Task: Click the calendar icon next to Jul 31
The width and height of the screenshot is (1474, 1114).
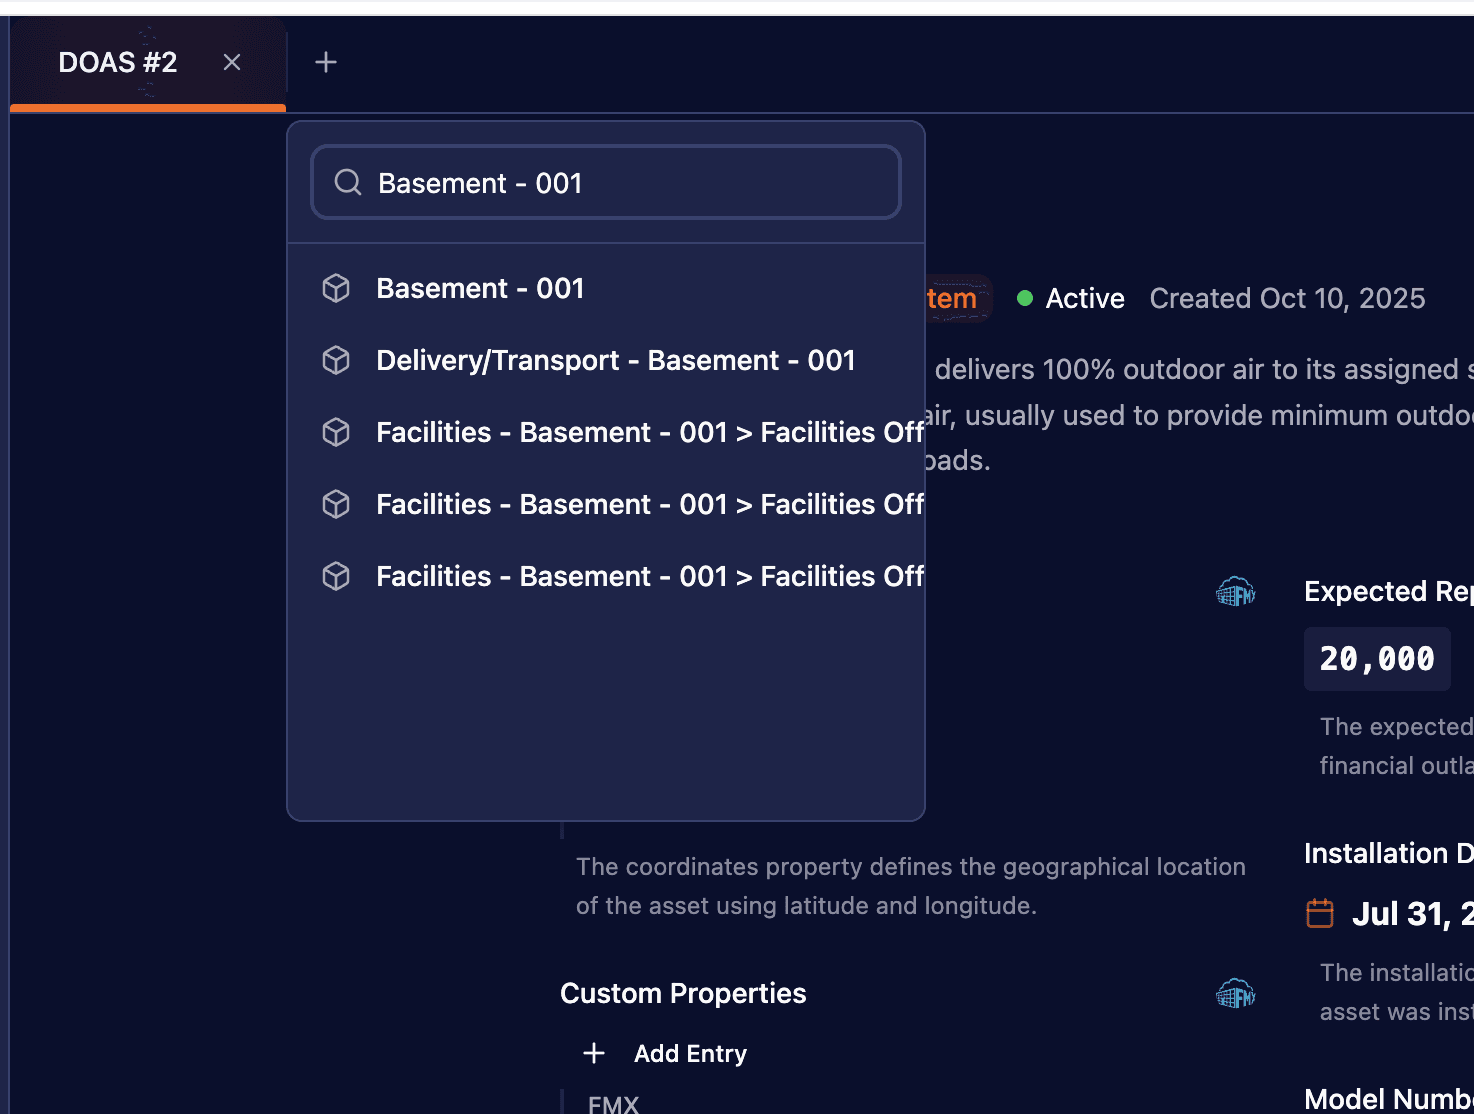Action: [1320, 912]
